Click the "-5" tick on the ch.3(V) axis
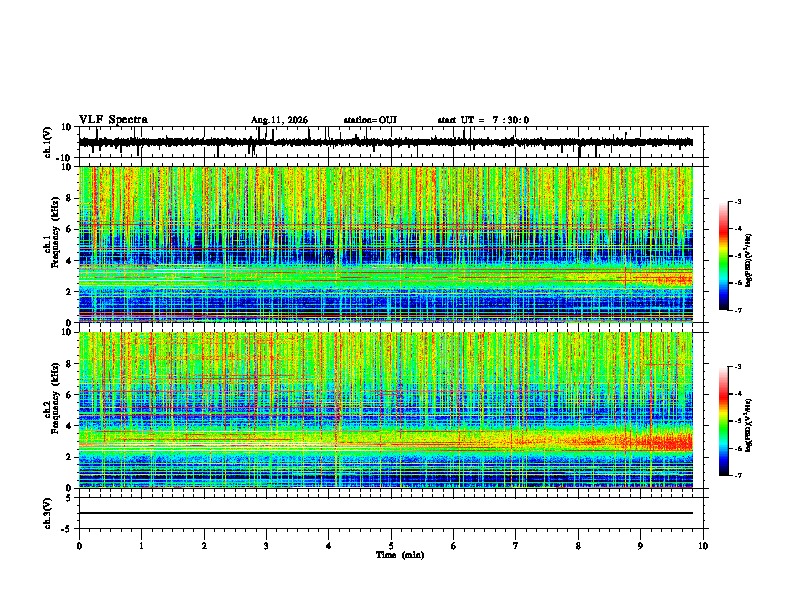This screenshot has width=792, height=612. tap(67, 529)
